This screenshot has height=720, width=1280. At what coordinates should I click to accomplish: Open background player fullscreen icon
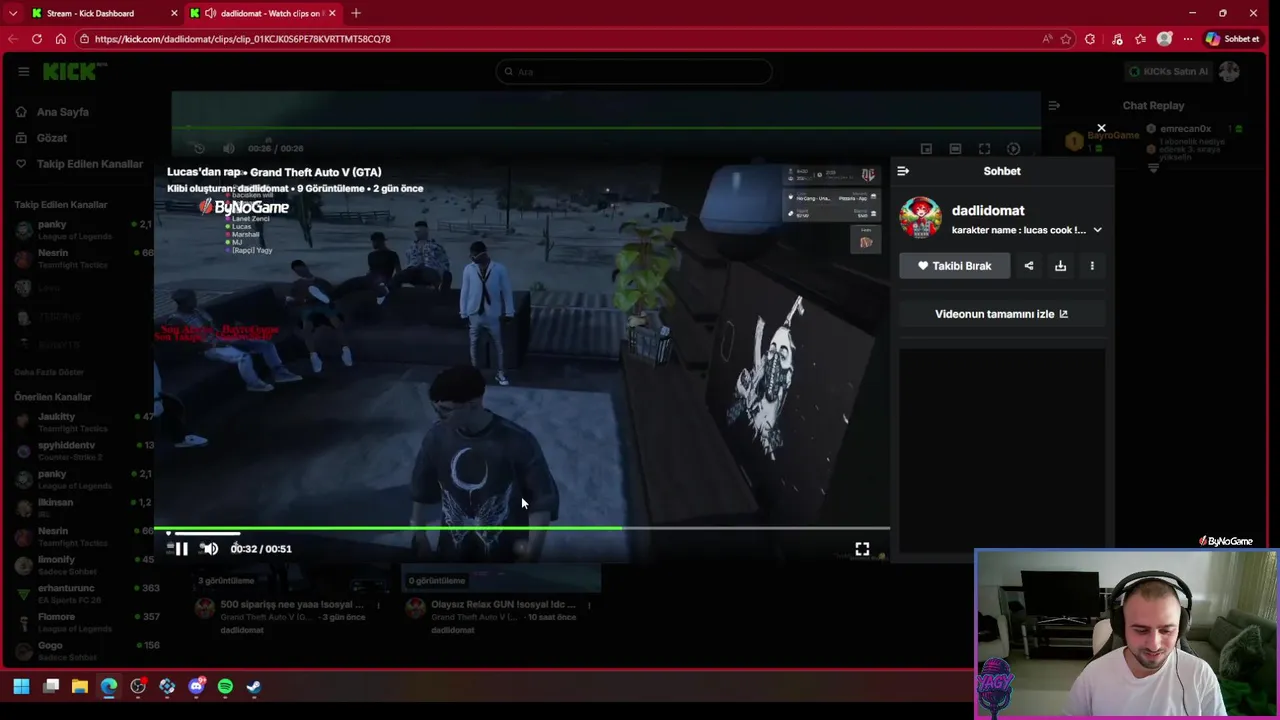tap(984, 149)
